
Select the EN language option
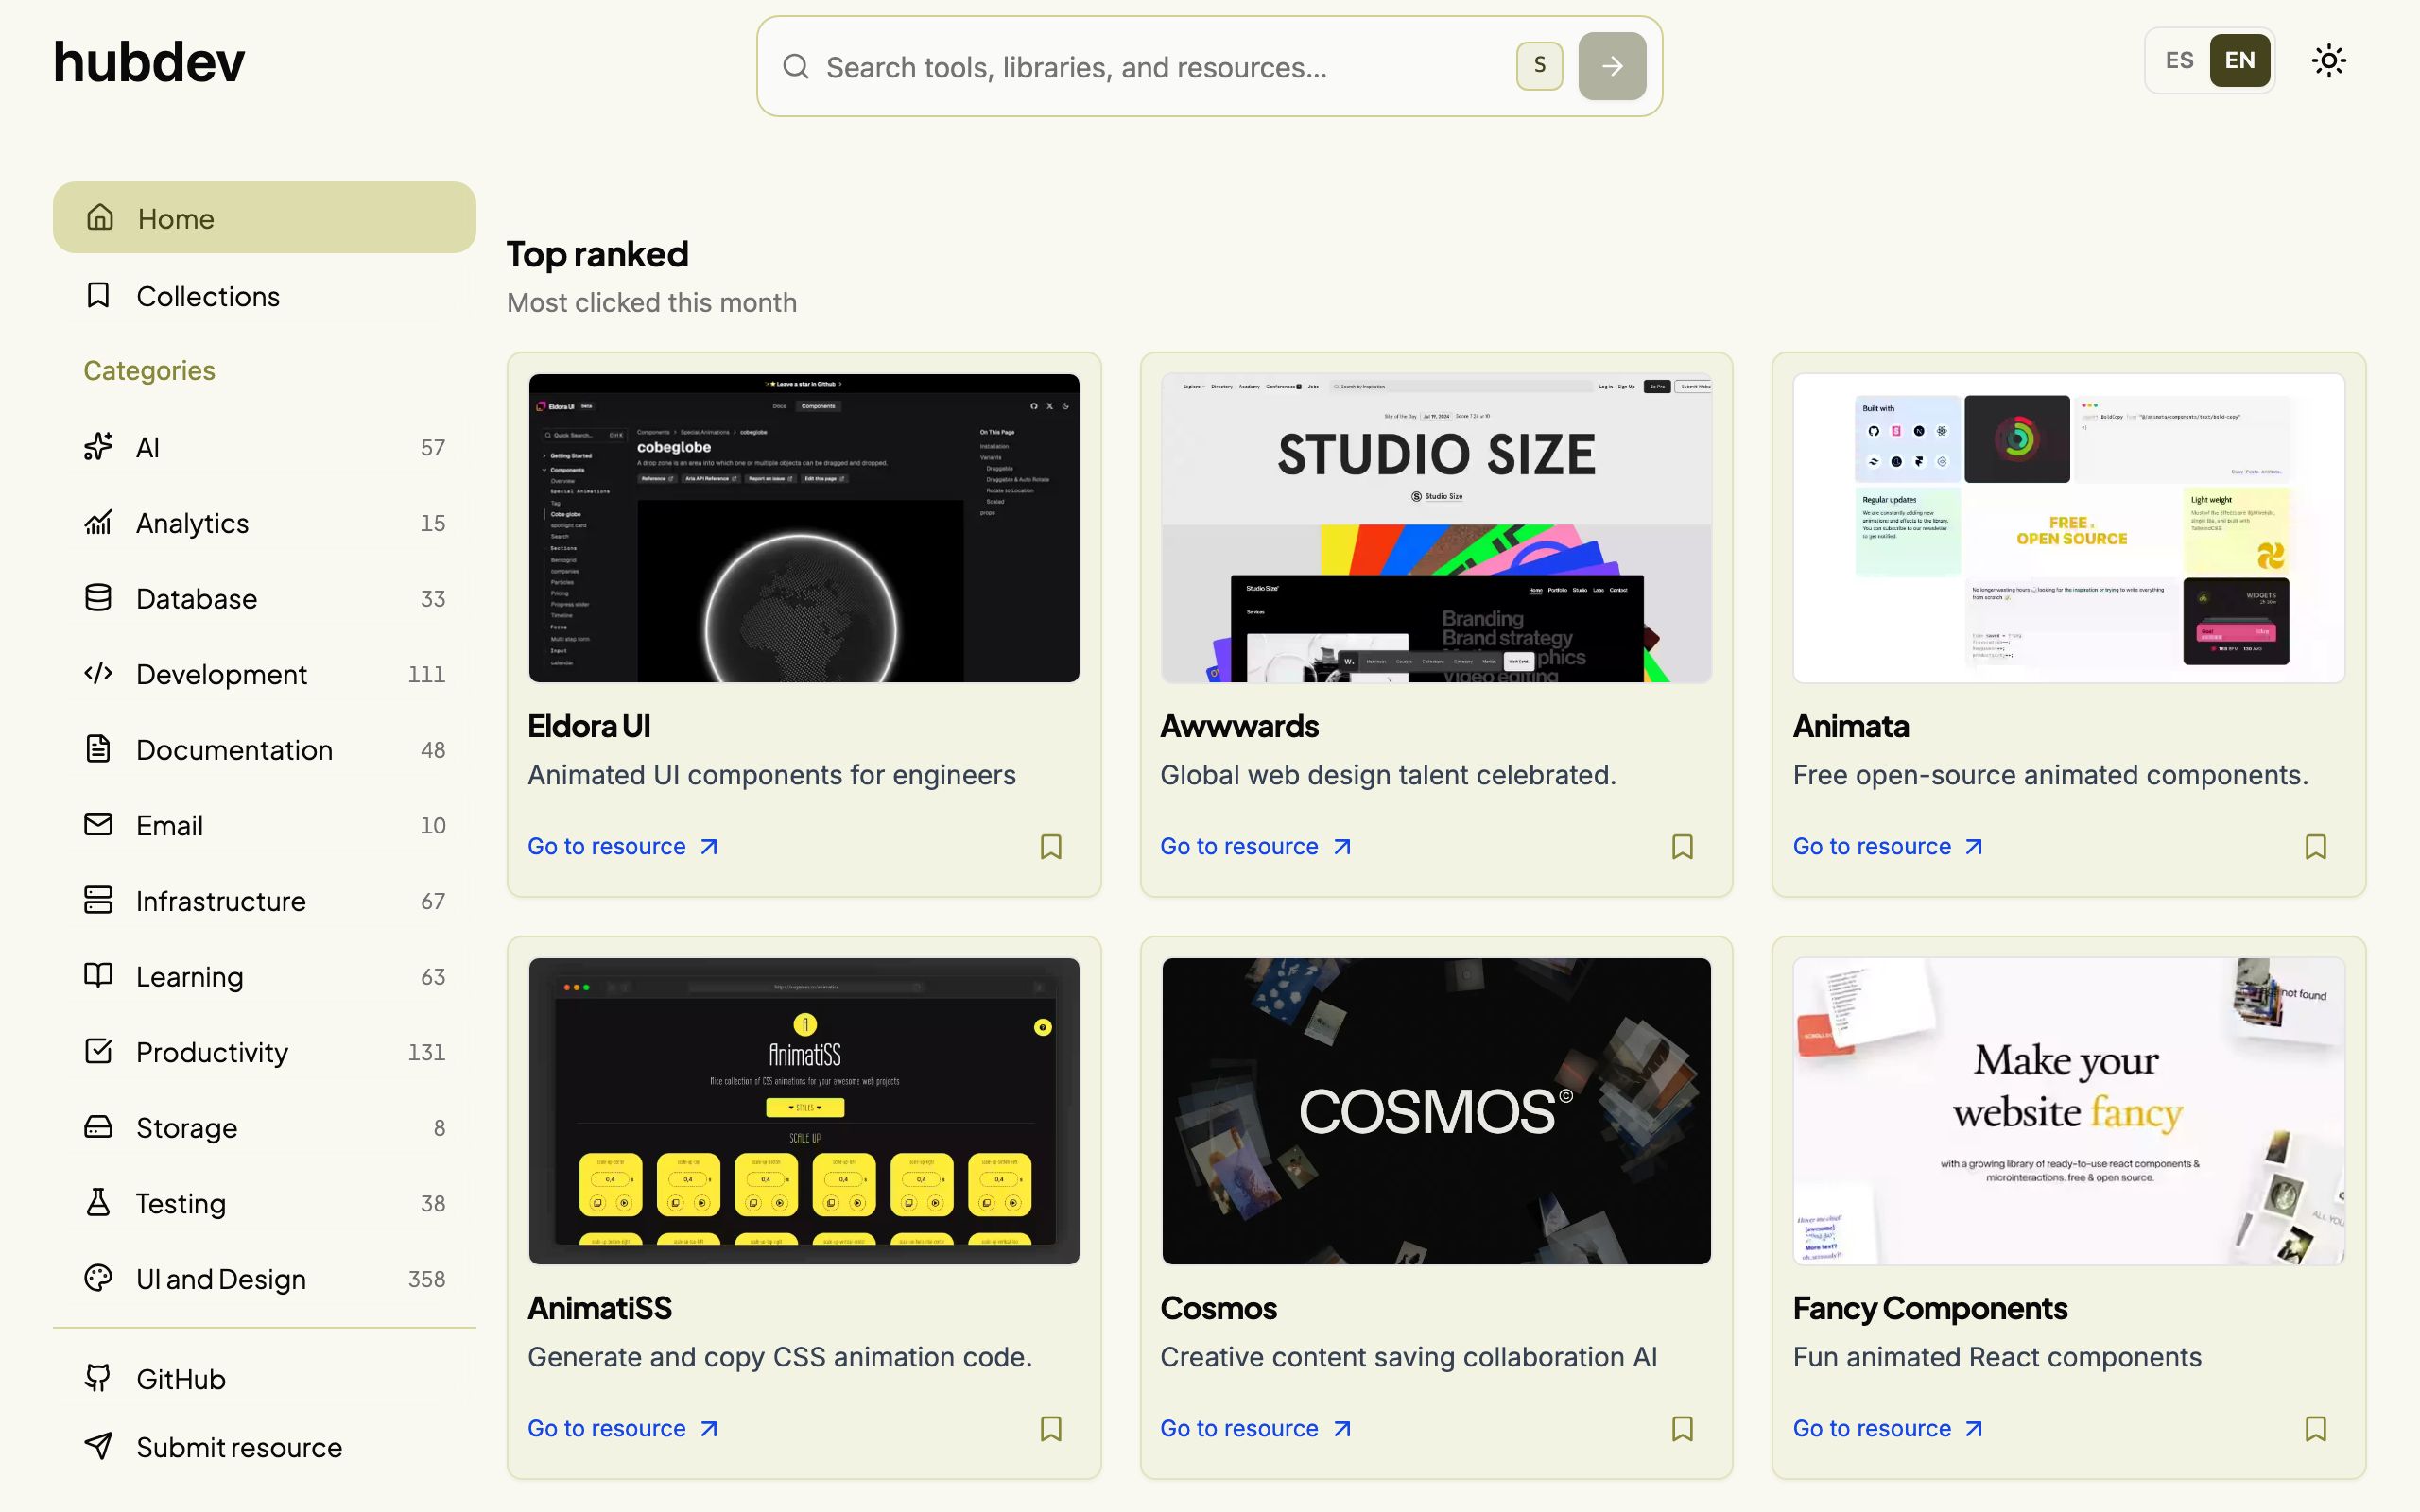click(2240, 60)
